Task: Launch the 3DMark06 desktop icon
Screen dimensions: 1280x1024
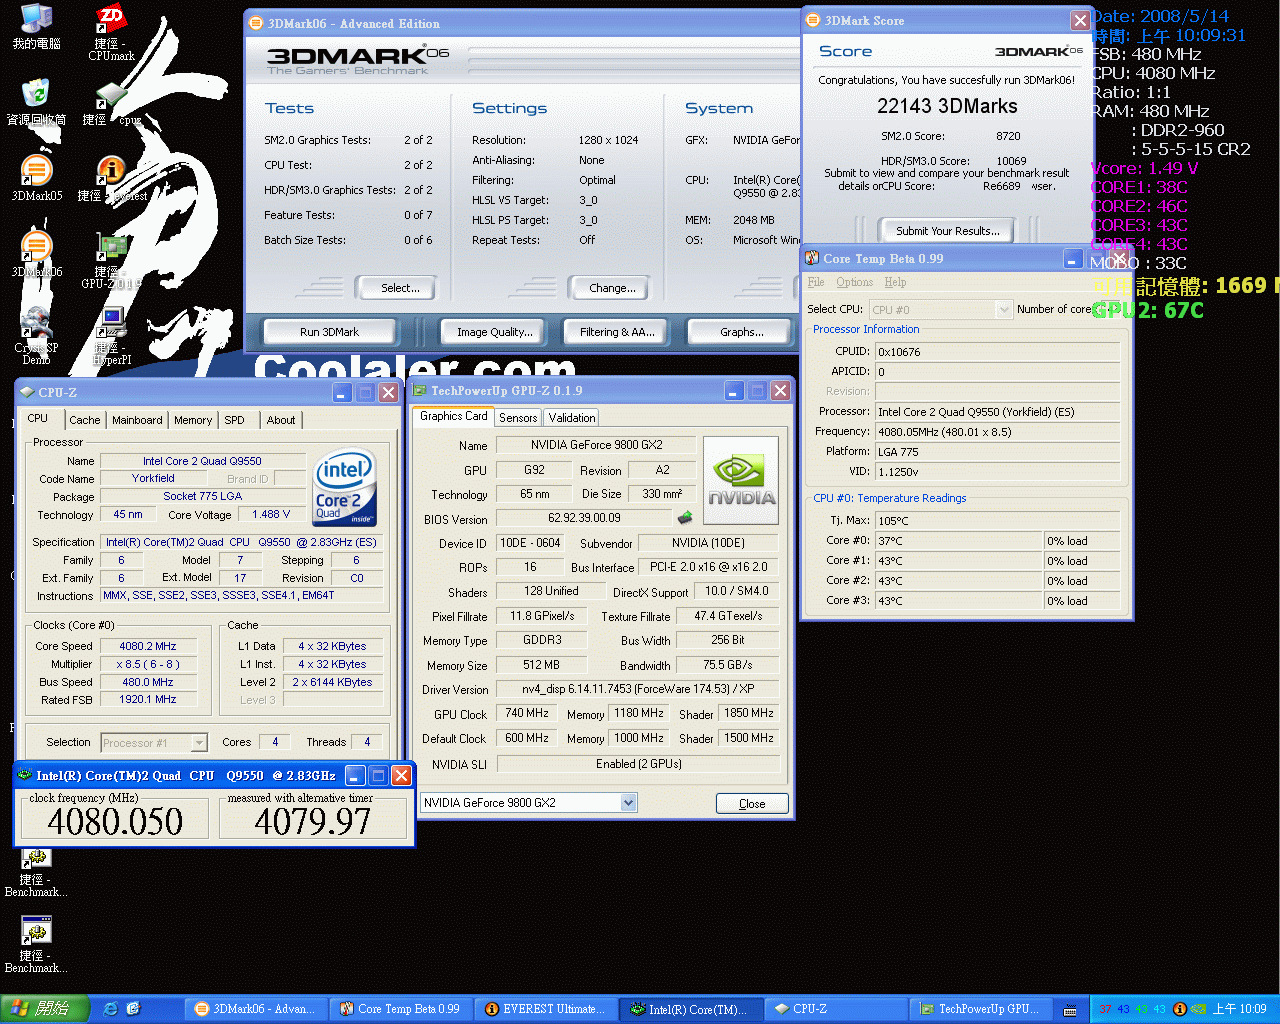Action: [36, 254]
